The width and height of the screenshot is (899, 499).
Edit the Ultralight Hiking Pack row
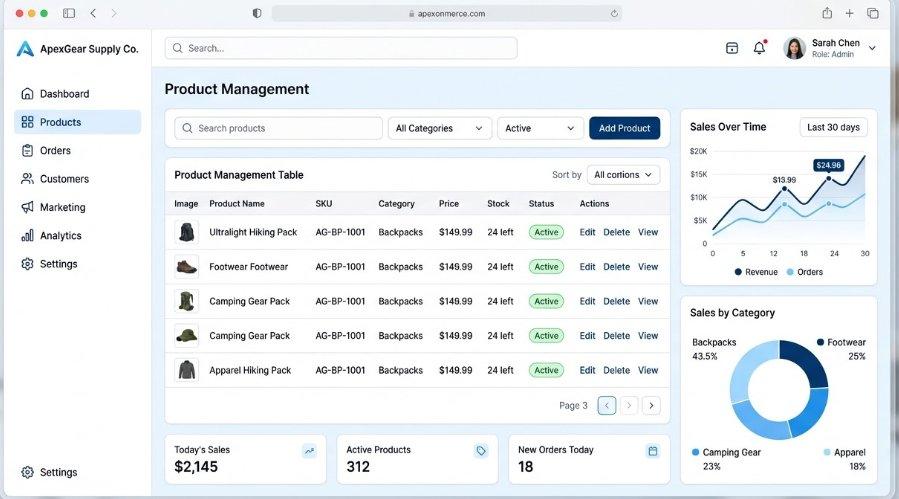pyautogui.click(x=587, y=232)
